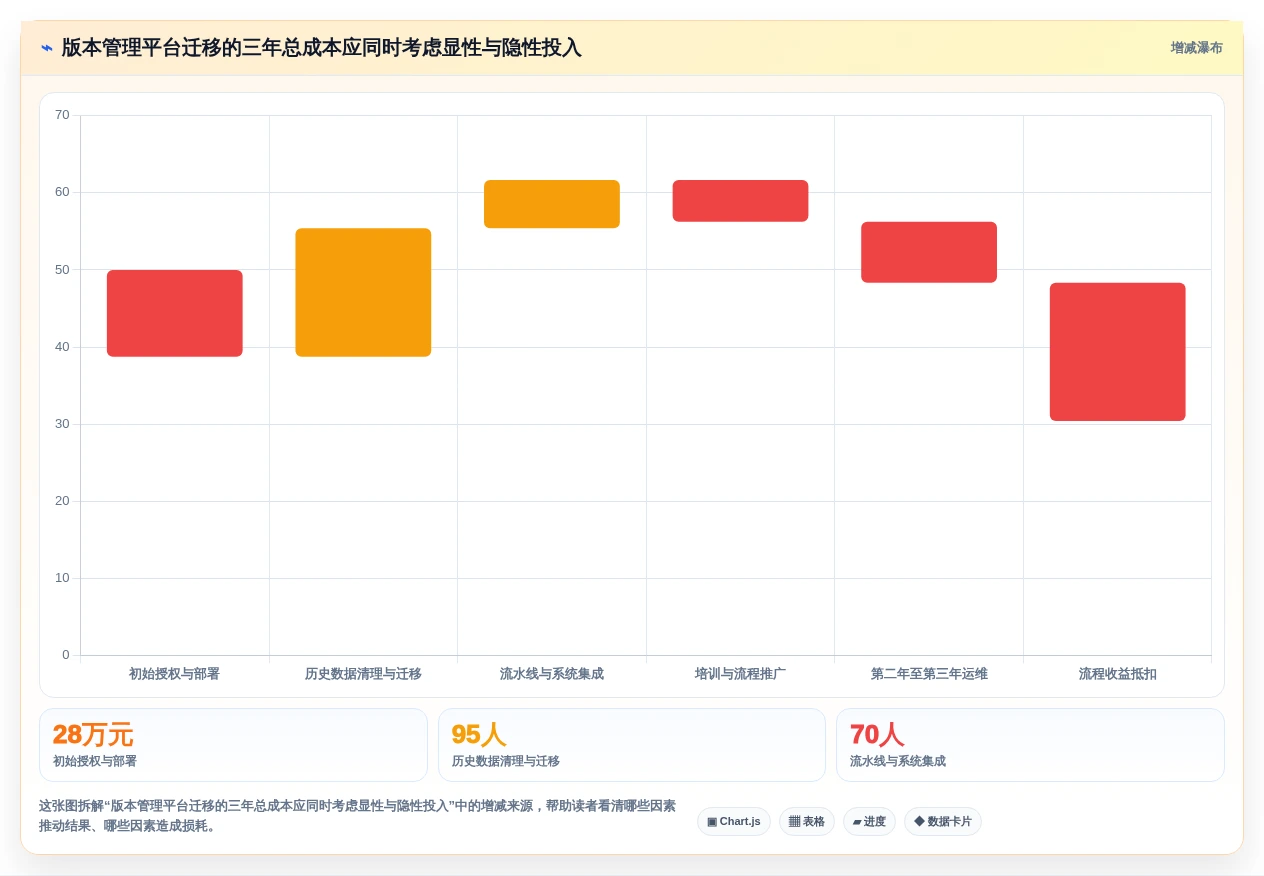Click the lightning icon beside the title

point(47,48)
